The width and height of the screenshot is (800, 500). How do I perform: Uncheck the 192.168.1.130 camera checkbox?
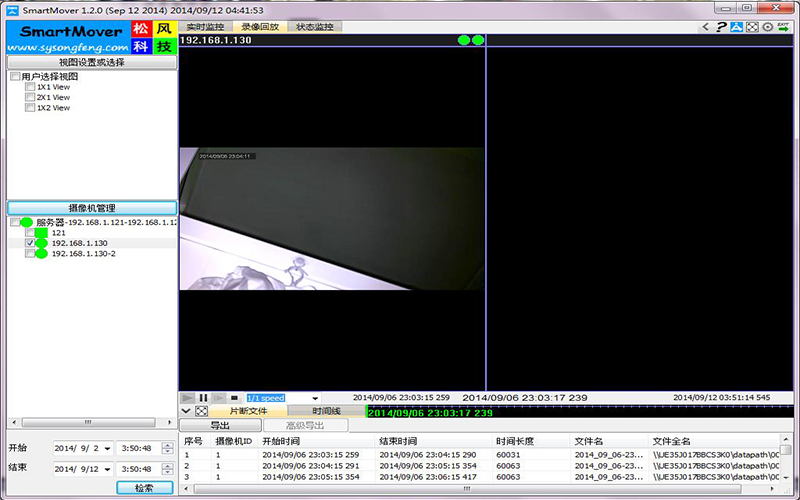pyautogui.click(x=30, y=243)
